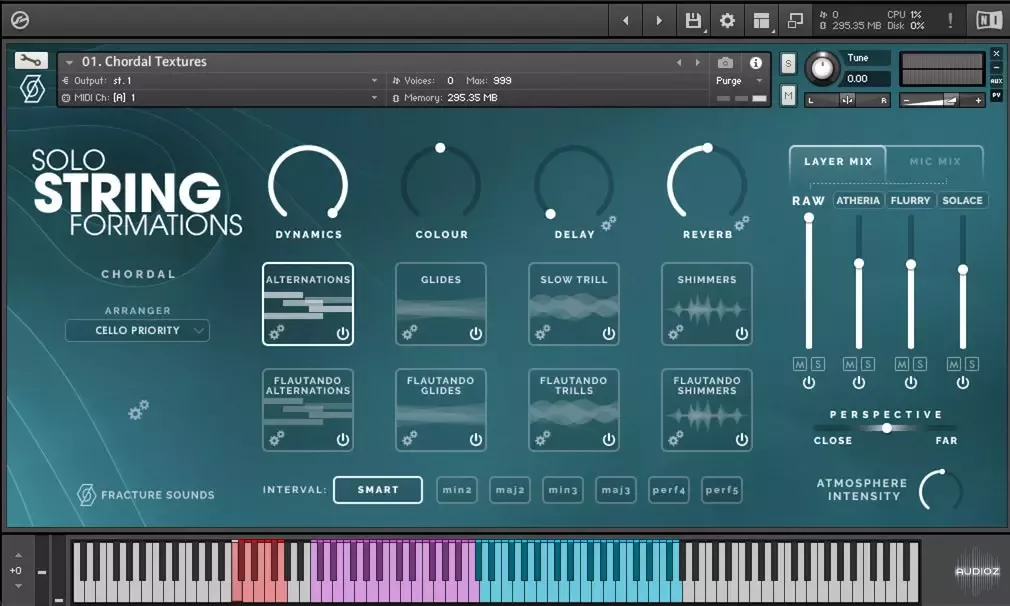Show the instrument info icon
This screenshot has width=1010, height=606.
tap(756, 62)
